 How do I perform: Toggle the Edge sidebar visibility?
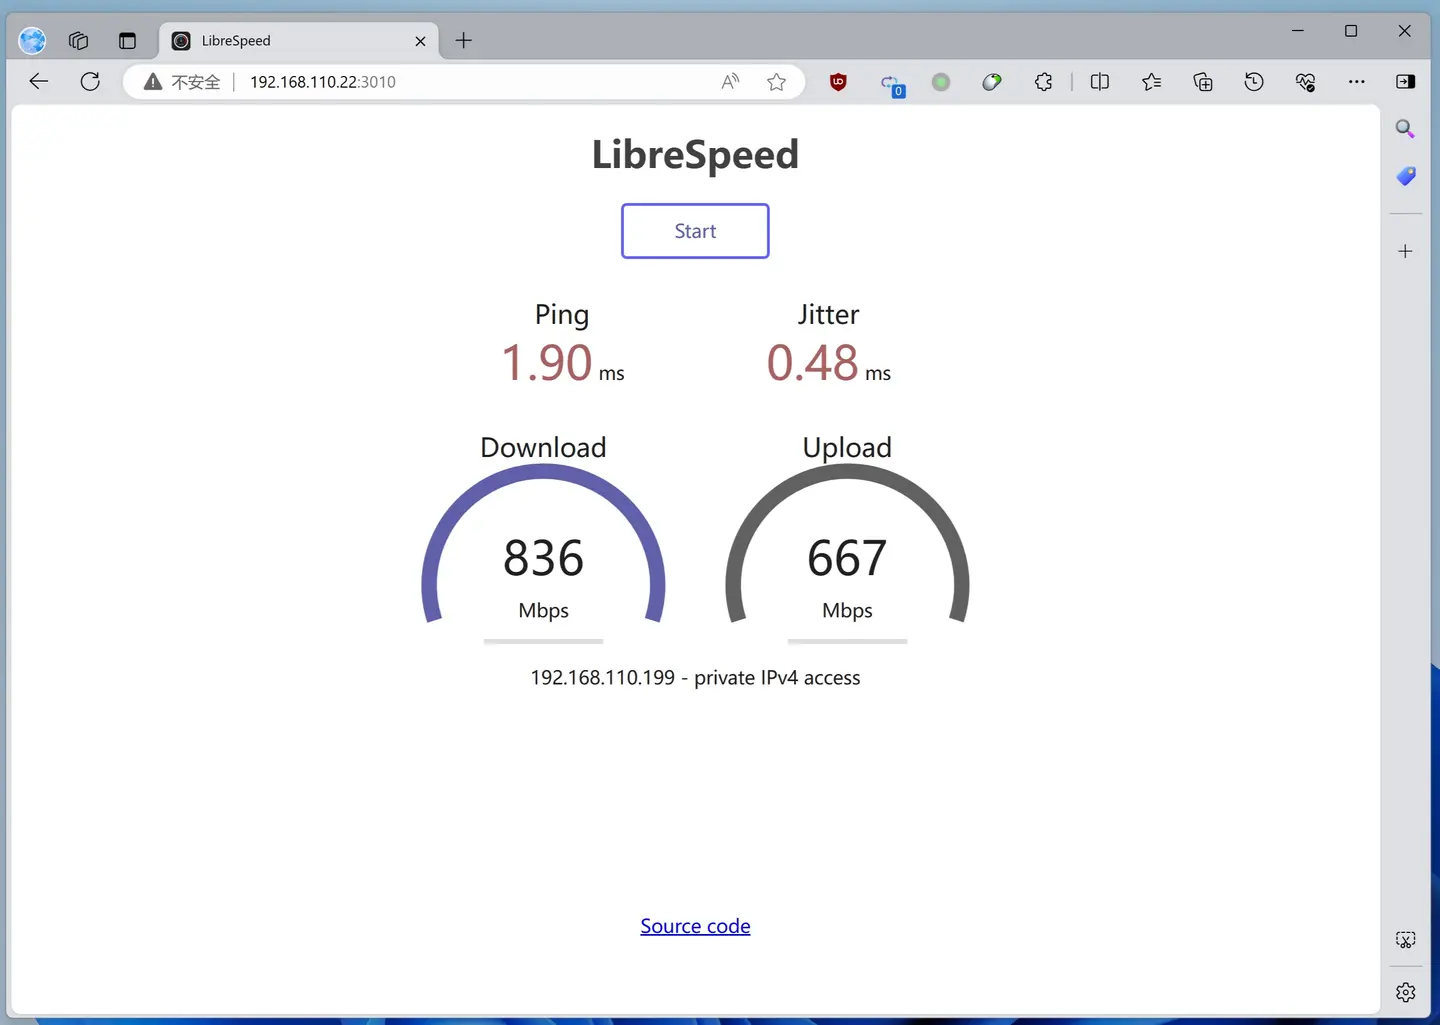tap(1405, 82)
